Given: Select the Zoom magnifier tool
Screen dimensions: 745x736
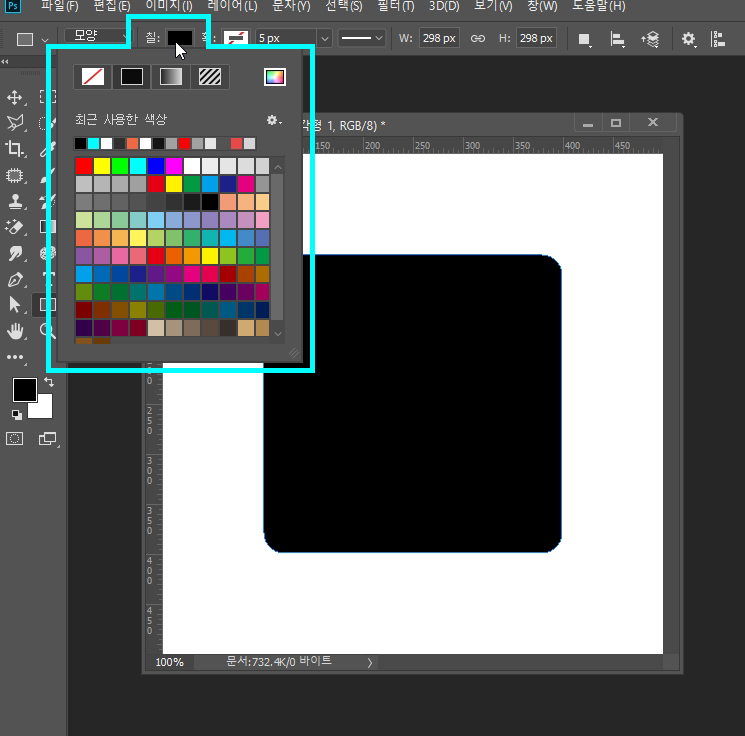Looking at the screenshot, I should [47, 331].
